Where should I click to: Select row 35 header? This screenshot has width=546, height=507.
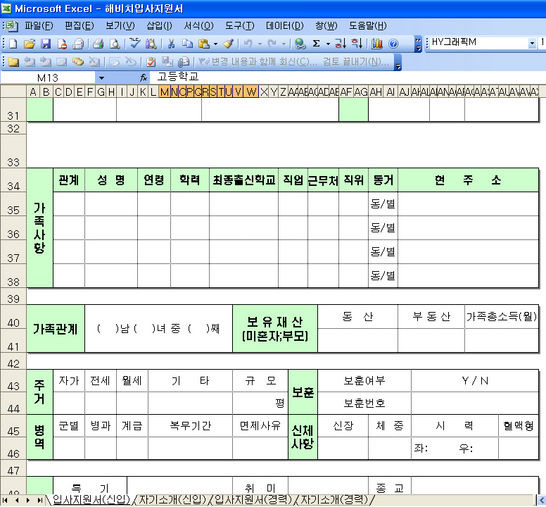(x=13, y=204)
